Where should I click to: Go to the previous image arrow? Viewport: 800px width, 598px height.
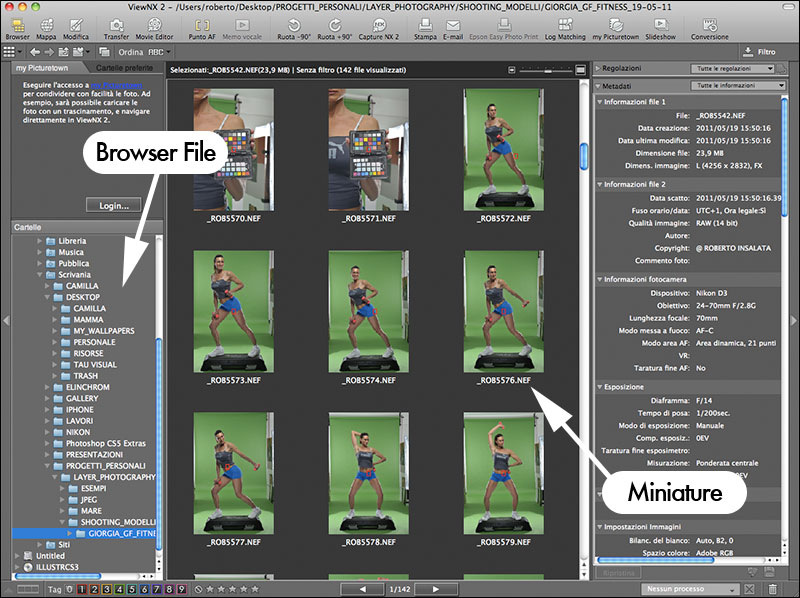[363, 589]
